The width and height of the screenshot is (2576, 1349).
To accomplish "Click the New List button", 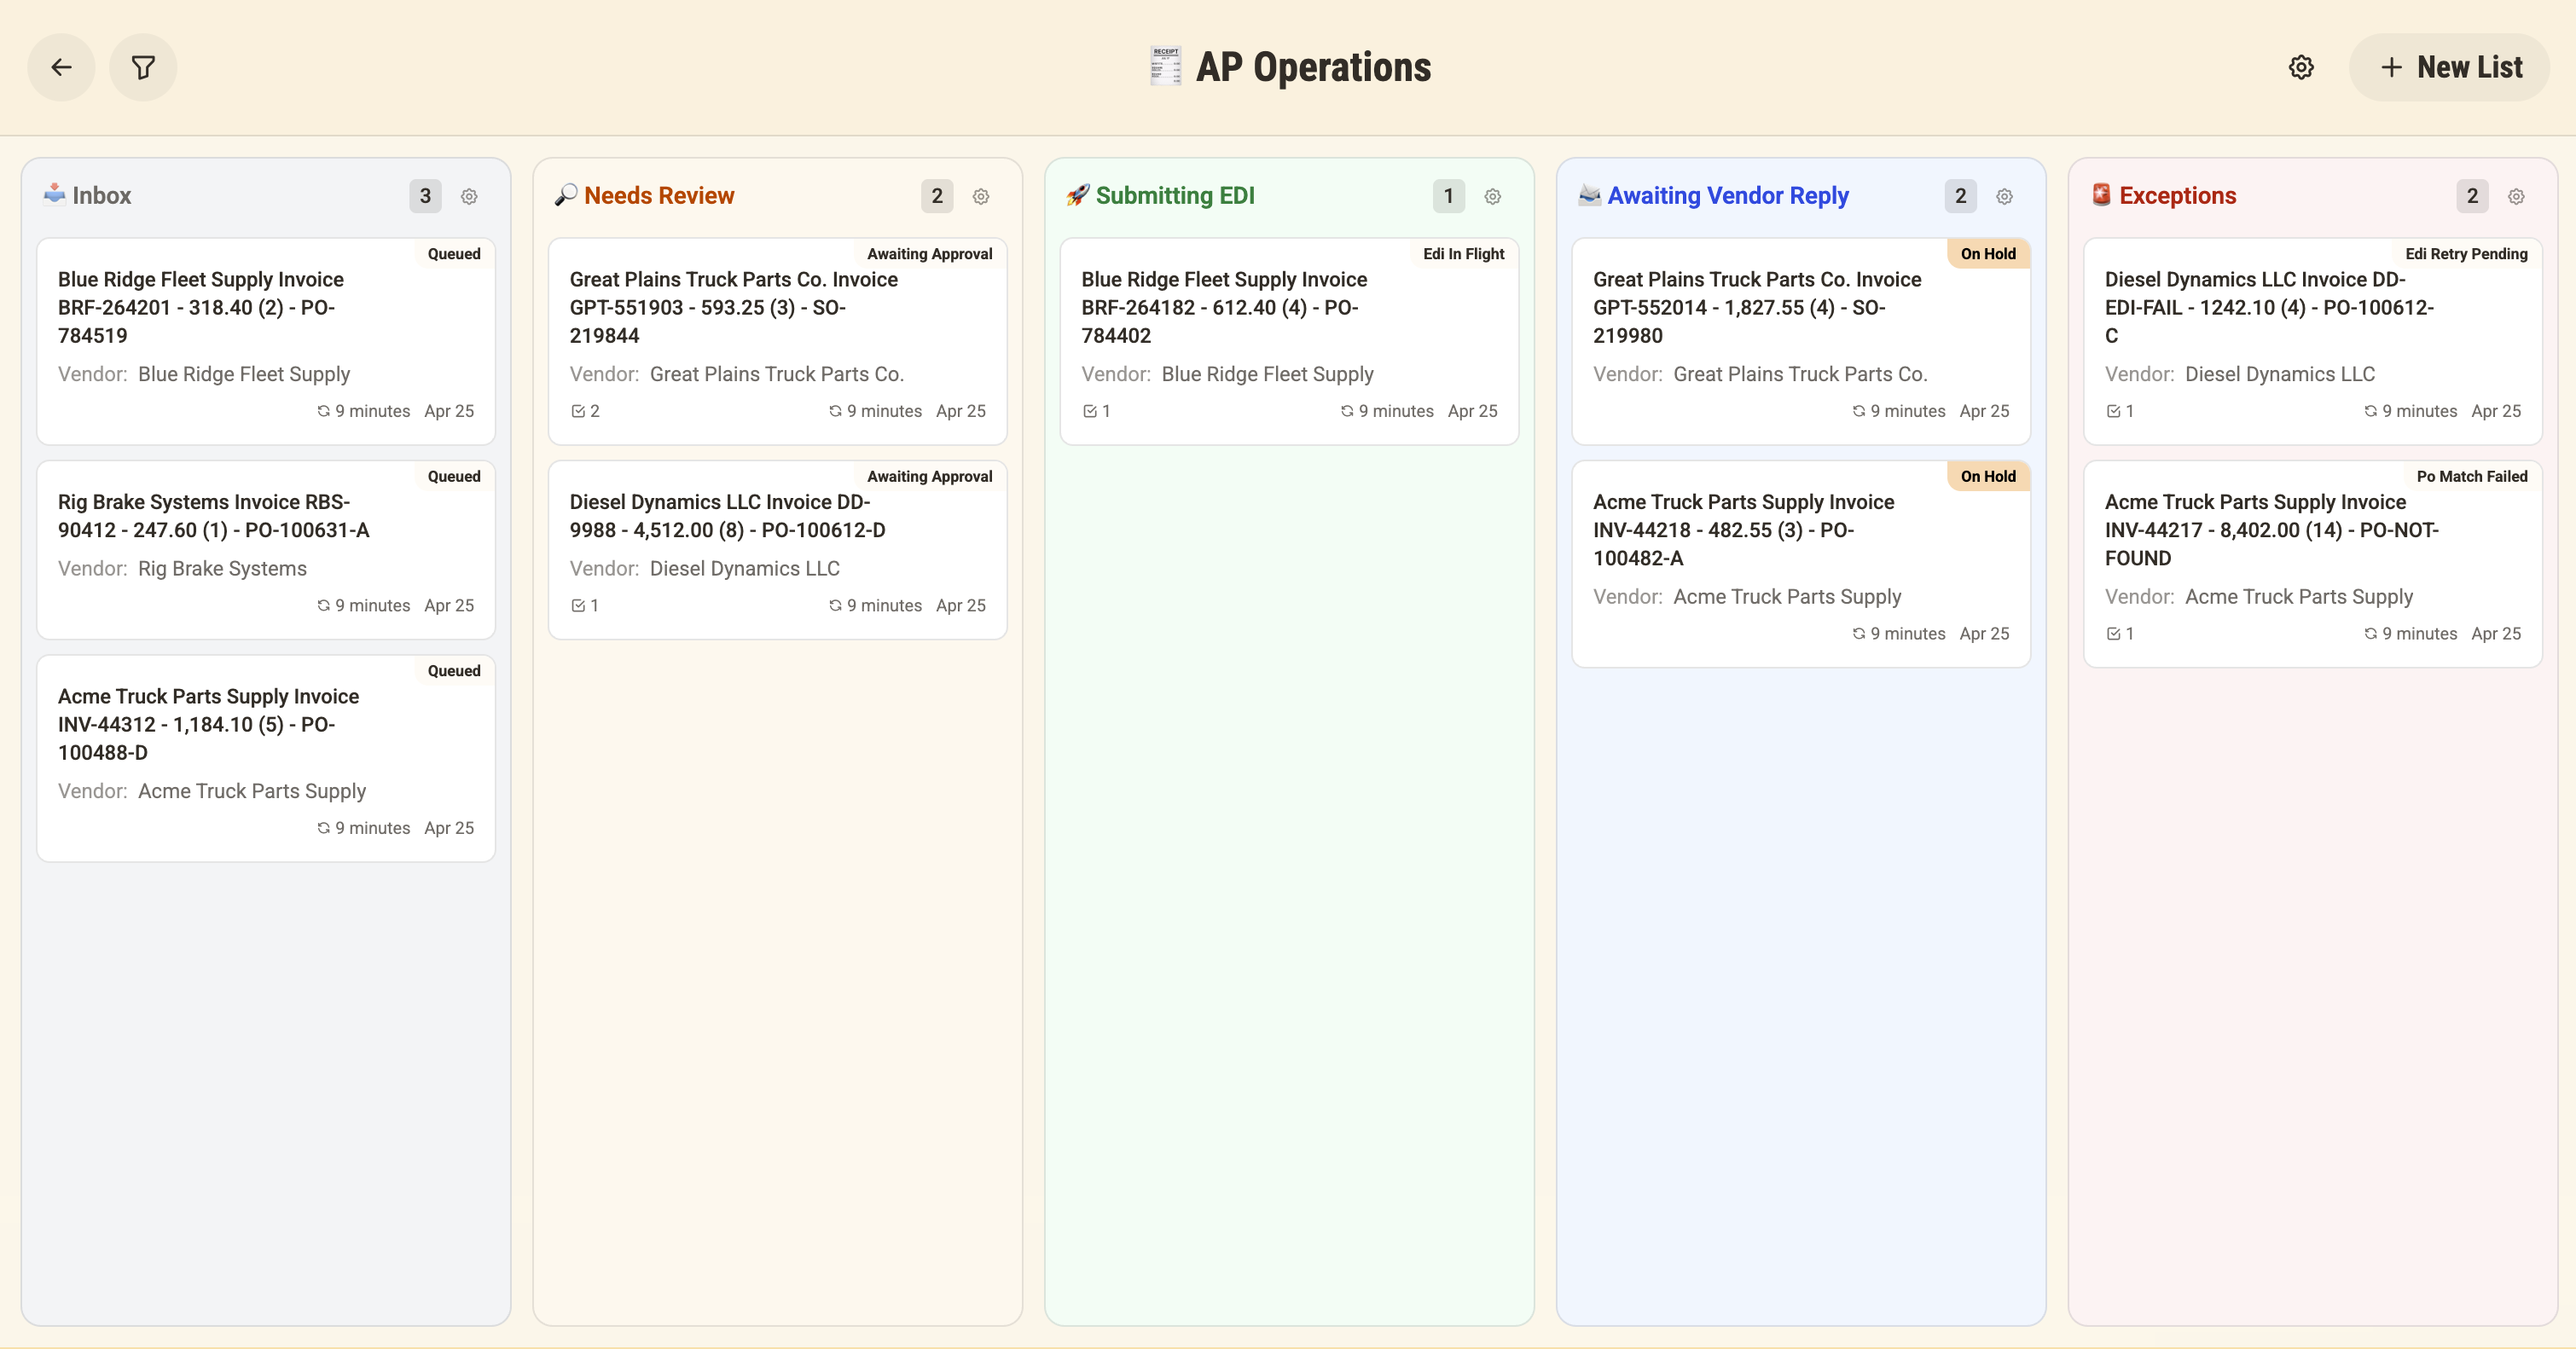I will 2449,67.
